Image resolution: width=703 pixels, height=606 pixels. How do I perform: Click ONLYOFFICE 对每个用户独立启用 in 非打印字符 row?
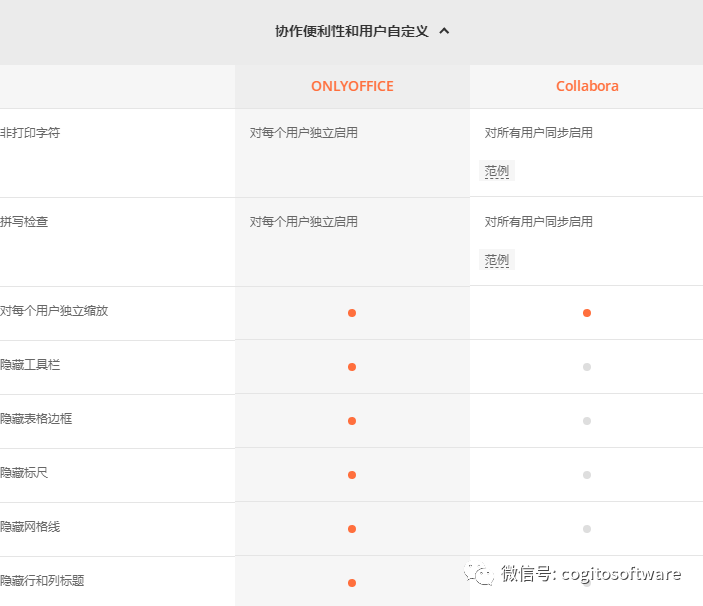pyautogui.click(x=304, y=133)
